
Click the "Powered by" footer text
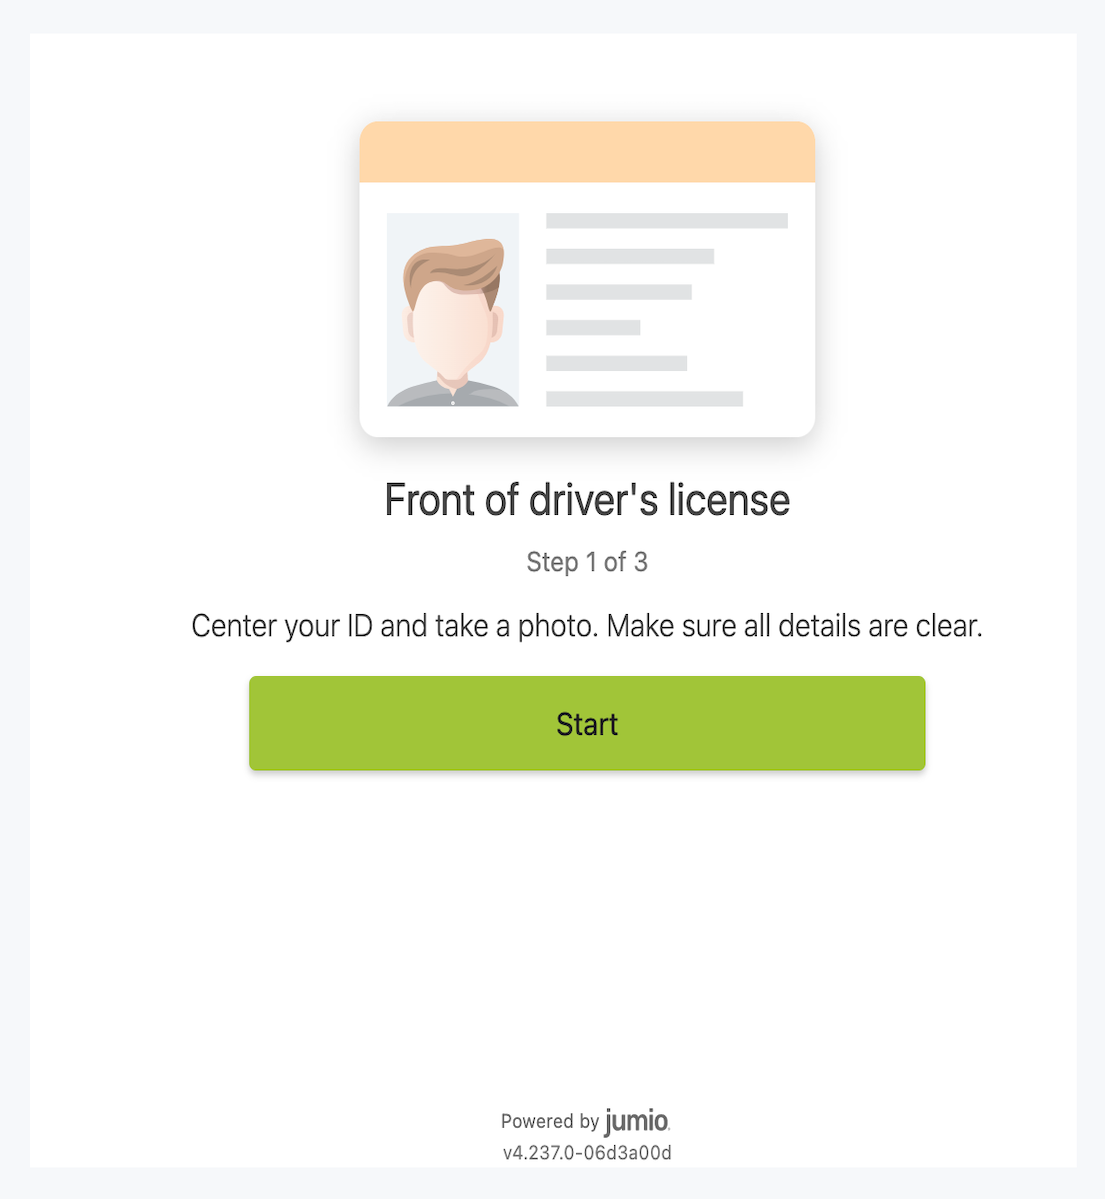click(x=549, y=1121)
